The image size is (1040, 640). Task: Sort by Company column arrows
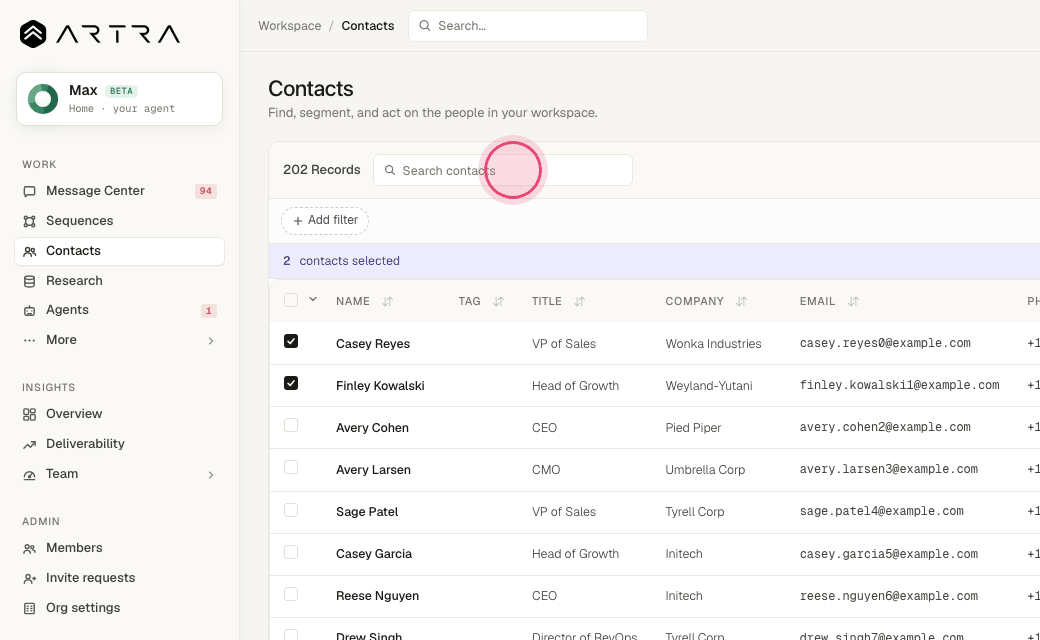[x=741, y=302]
